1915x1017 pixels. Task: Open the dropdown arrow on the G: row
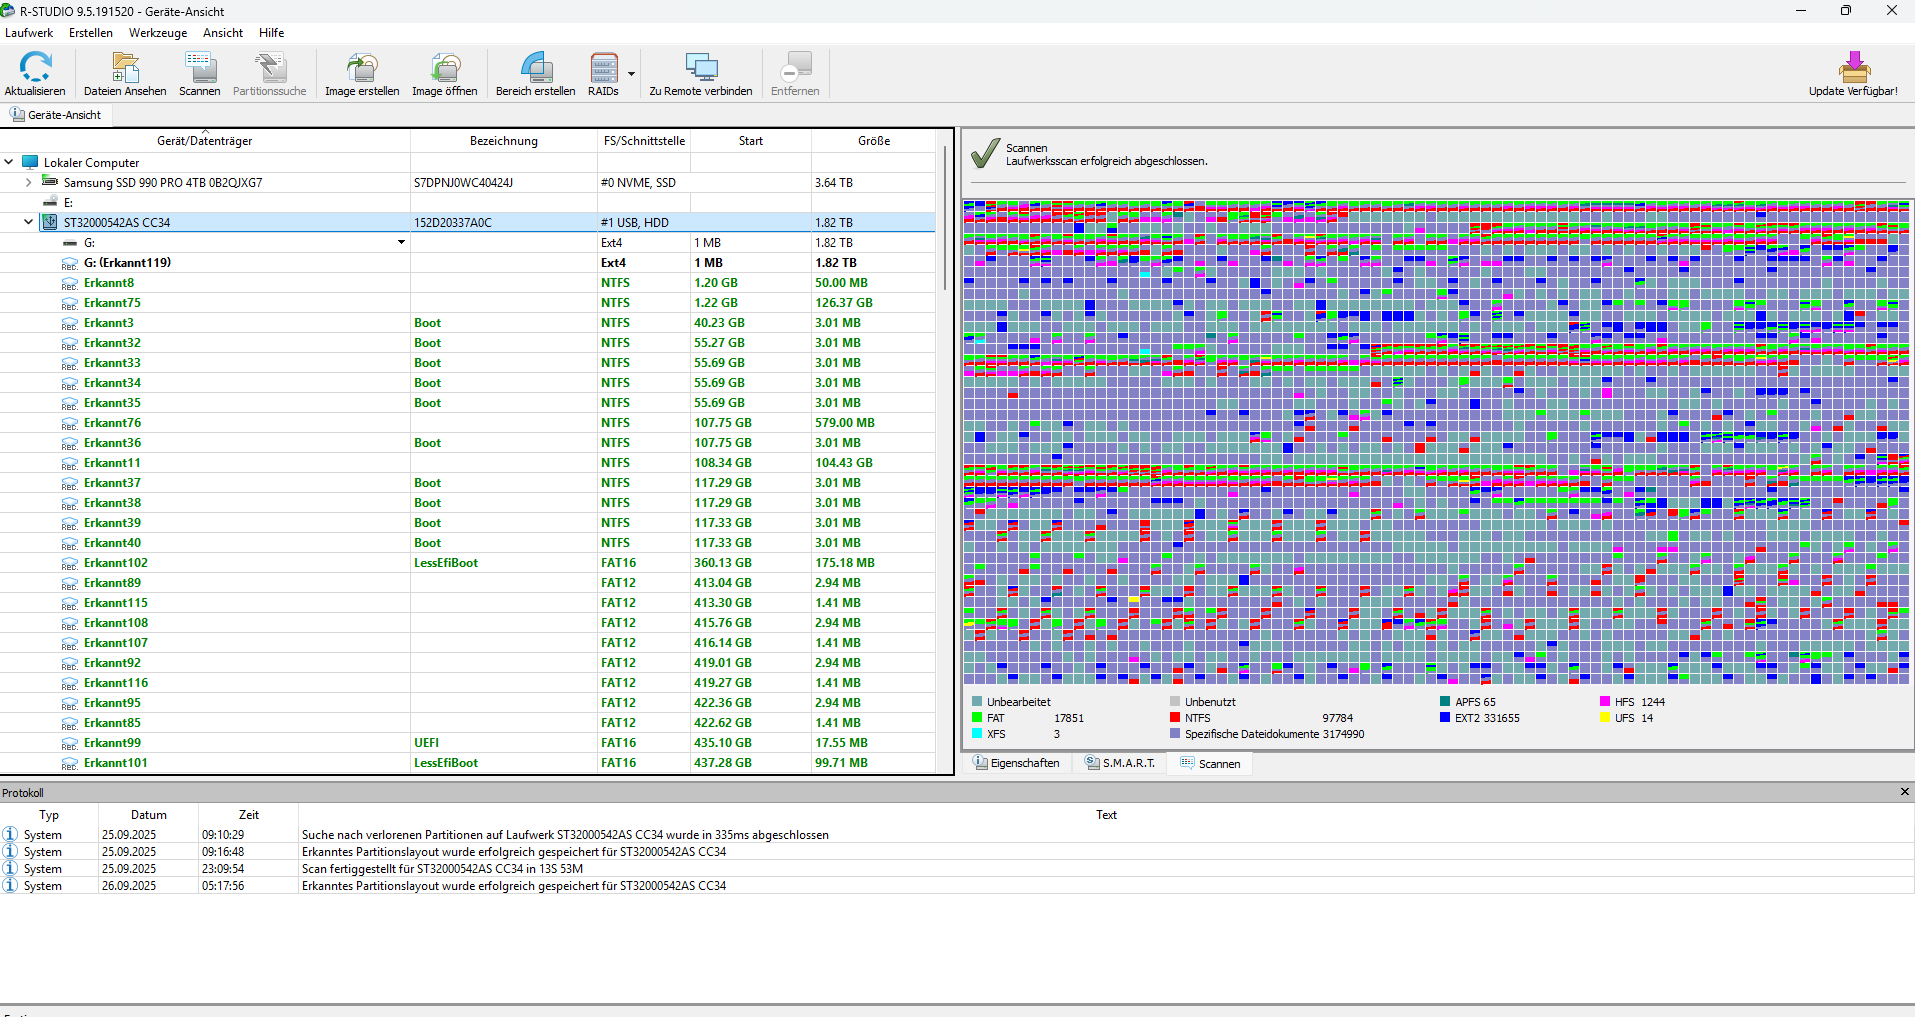pos(401,242)
